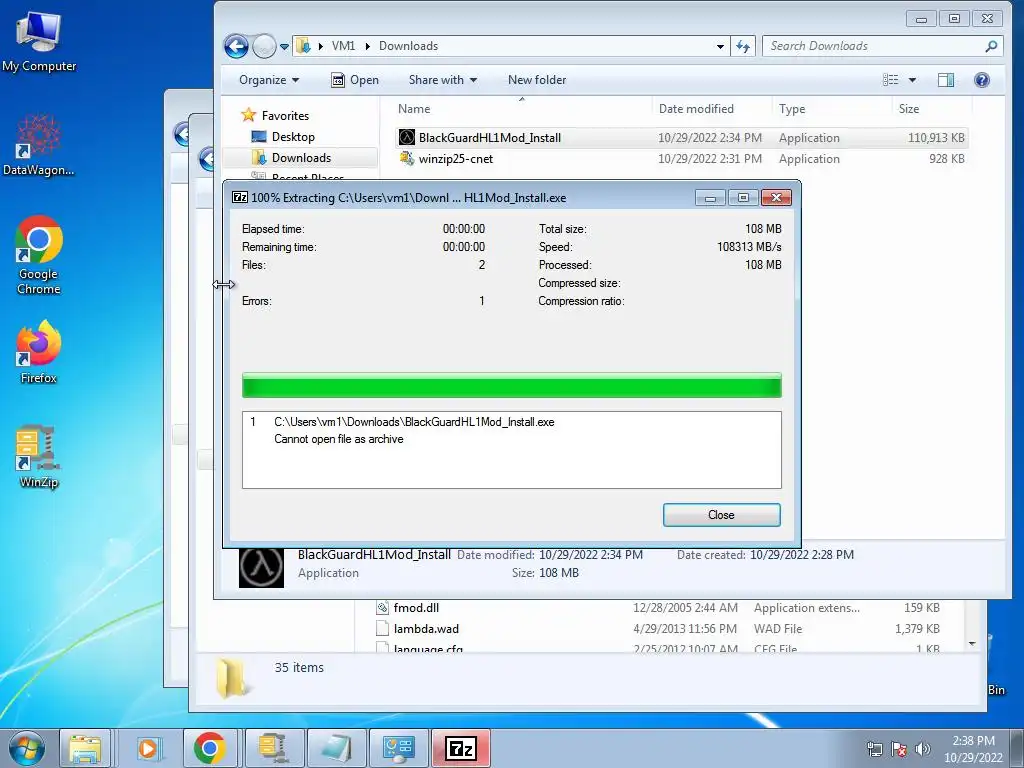This screenshot has width=1024, height=768.
Task: Go back in Downloads explorer window
Action: point(236,46)
